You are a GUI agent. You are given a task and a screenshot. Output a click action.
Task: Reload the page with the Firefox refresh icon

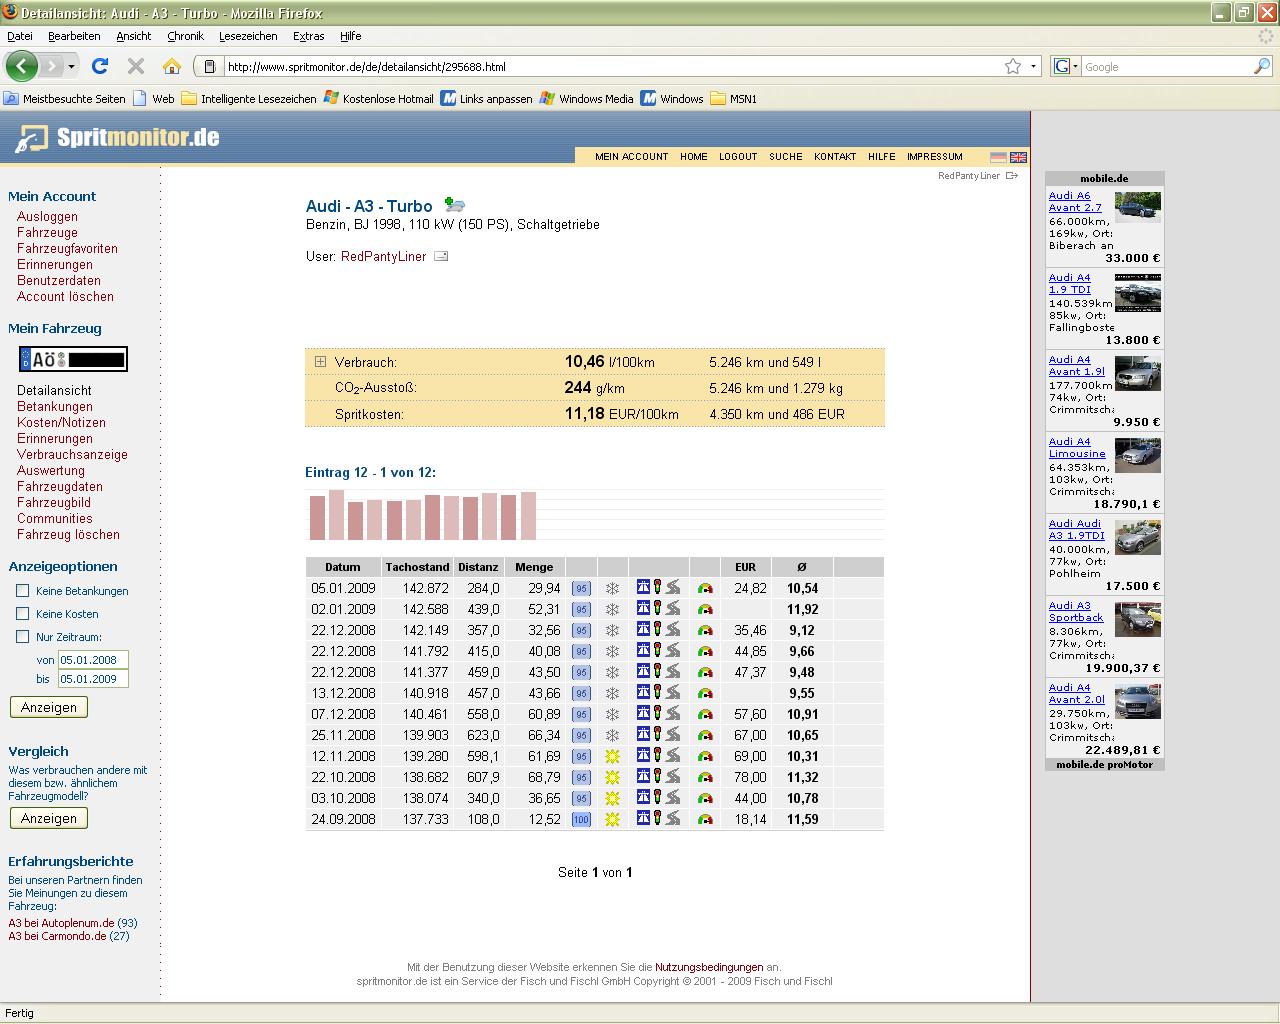point(99,66)
